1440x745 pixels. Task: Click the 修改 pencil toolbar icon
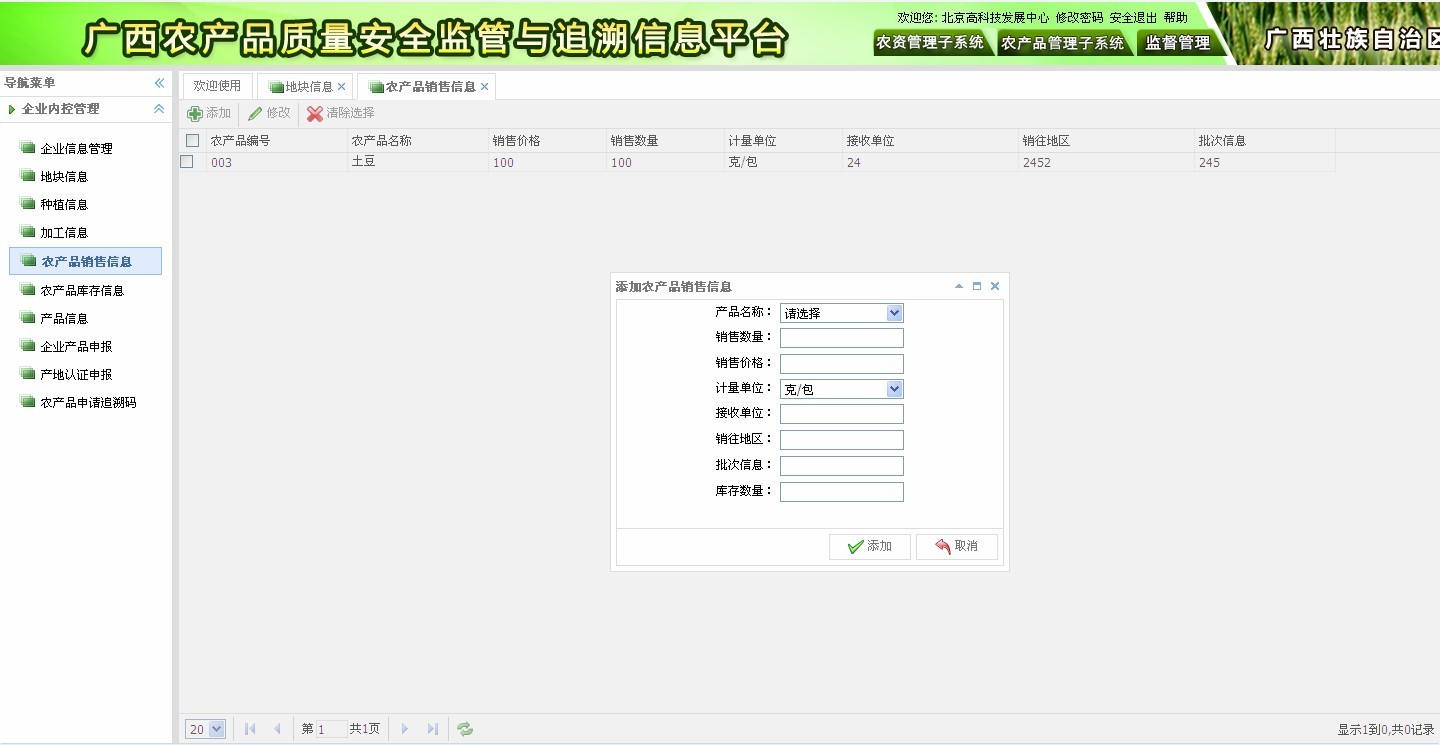tap(256, 114)
